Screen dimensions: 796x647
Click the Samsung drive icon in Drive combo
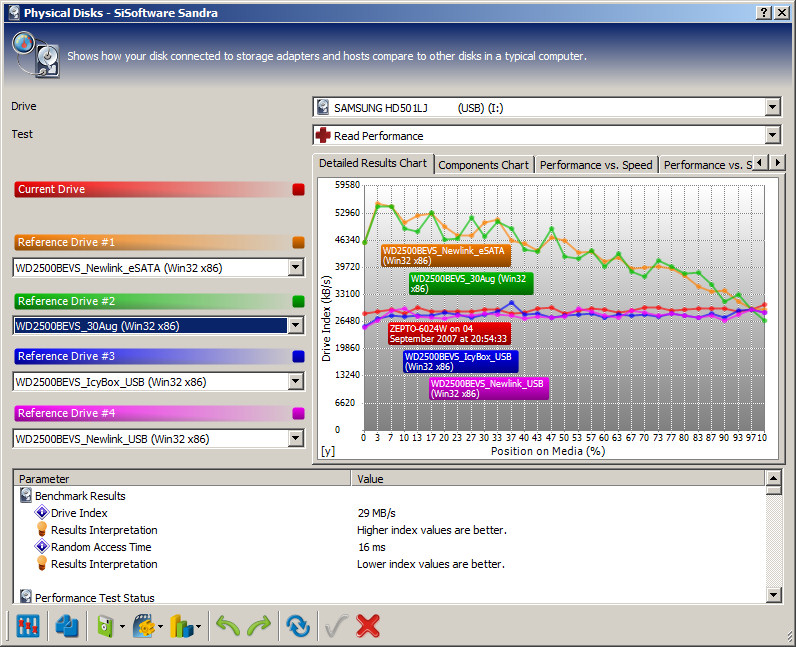click(x=323, y=107)
